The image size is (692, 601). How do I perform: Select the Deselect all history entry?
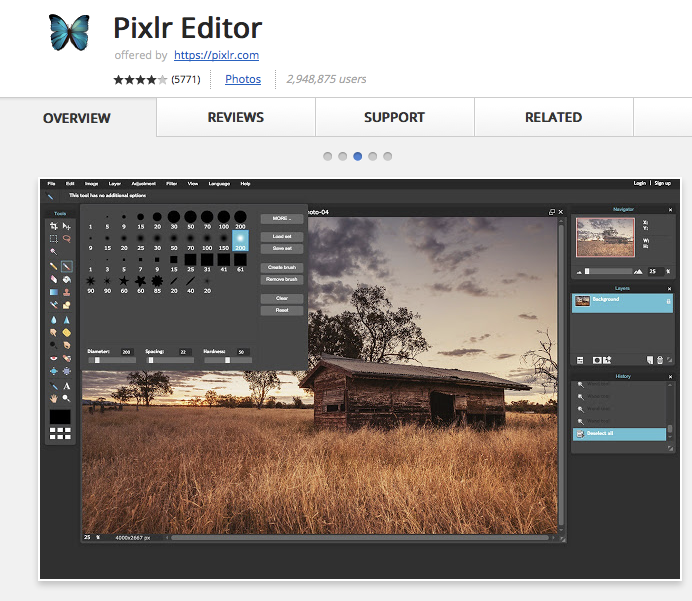point(619,434)
